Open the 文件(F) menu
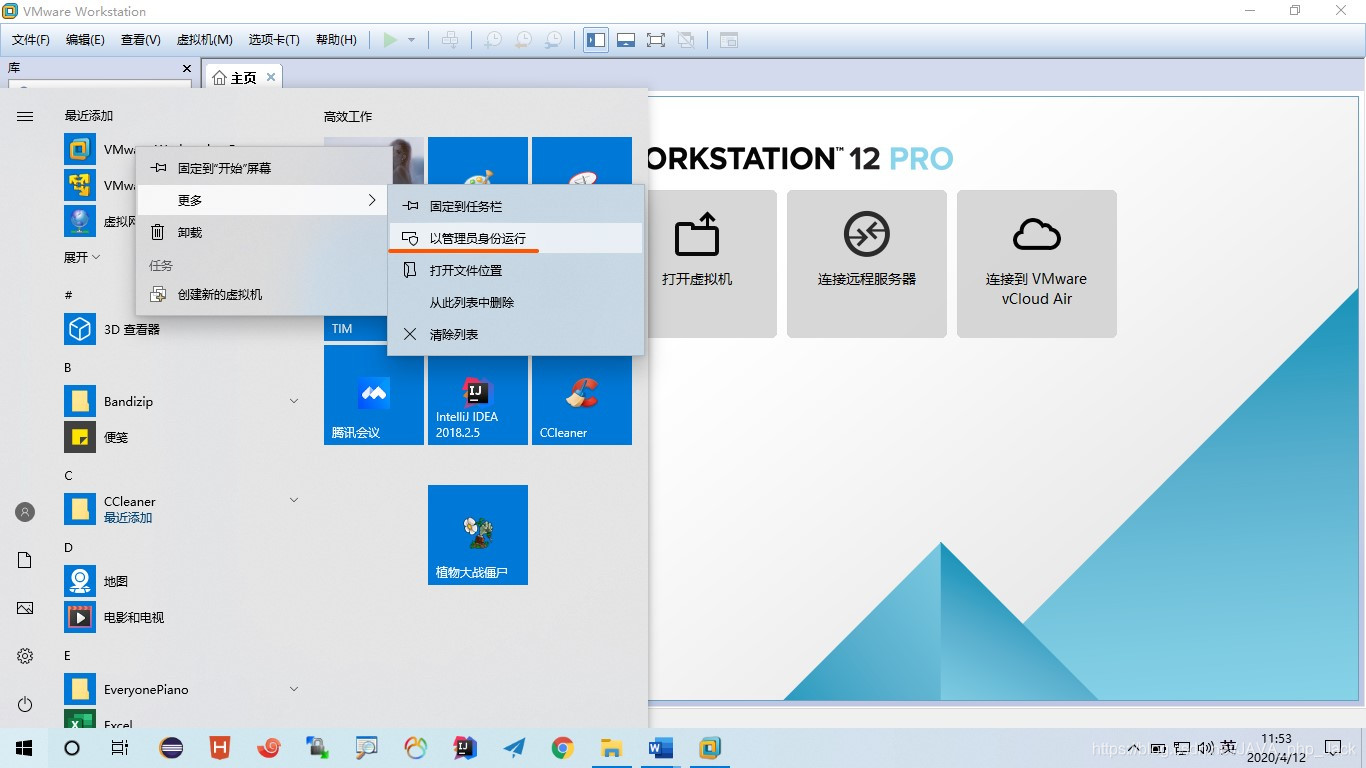 point(31,40)
